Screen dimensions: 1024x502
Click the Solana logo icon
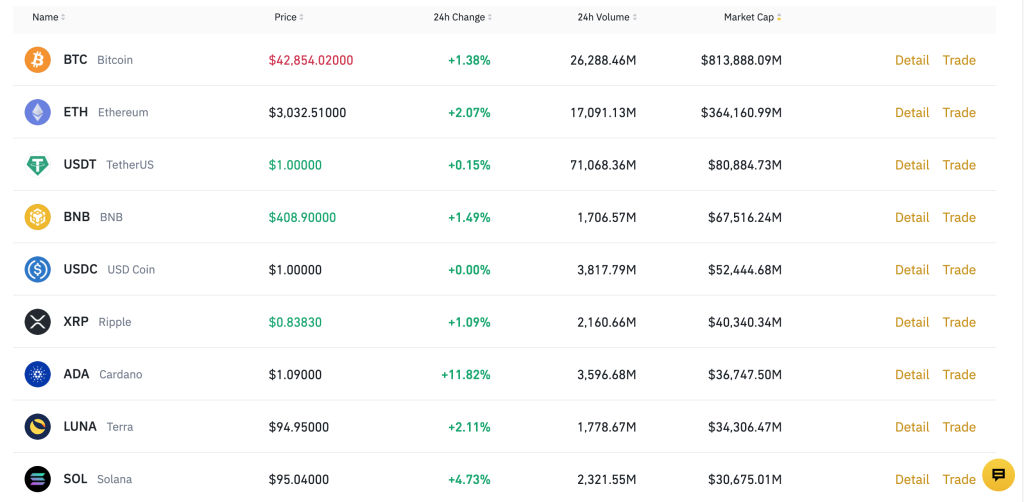[37, 479]
